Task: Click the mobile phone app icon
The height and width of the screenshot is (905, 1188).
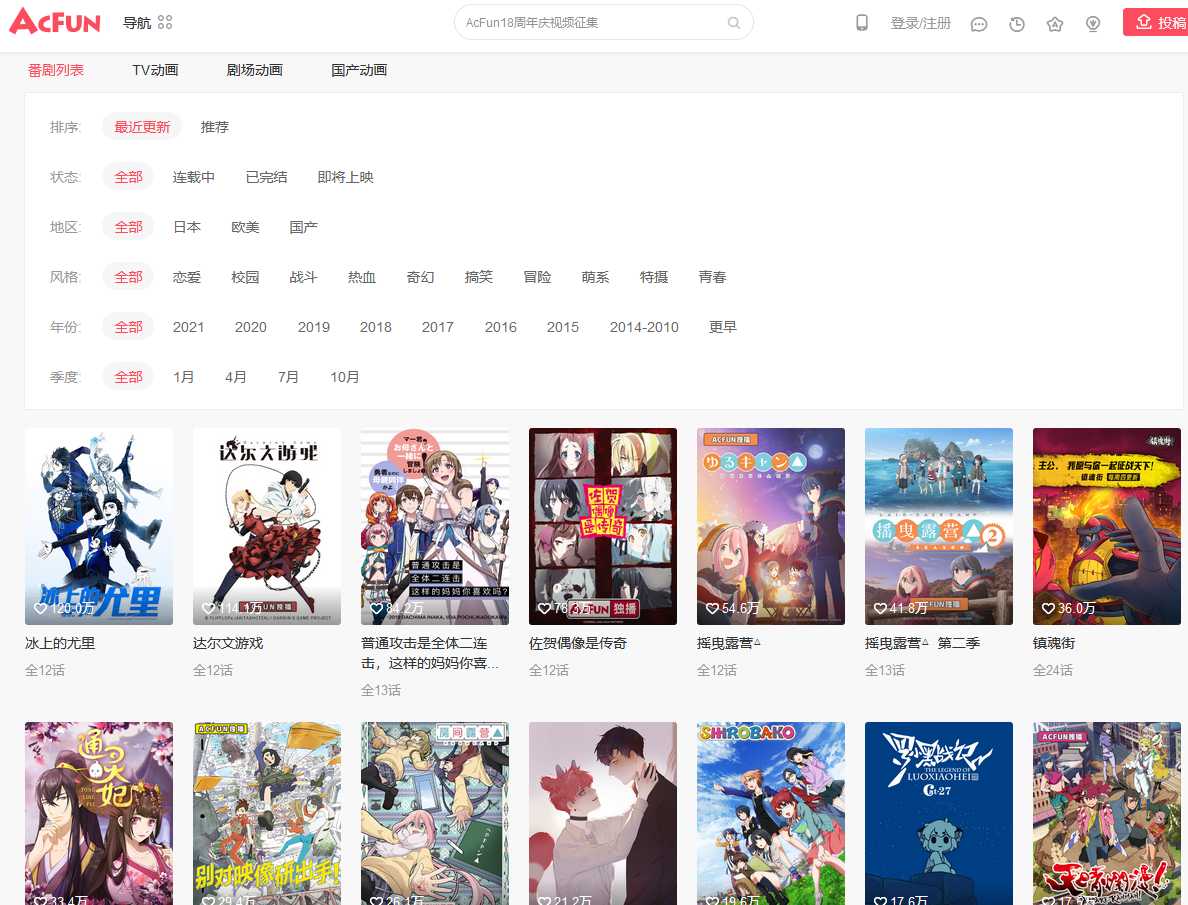Action: 861,23
